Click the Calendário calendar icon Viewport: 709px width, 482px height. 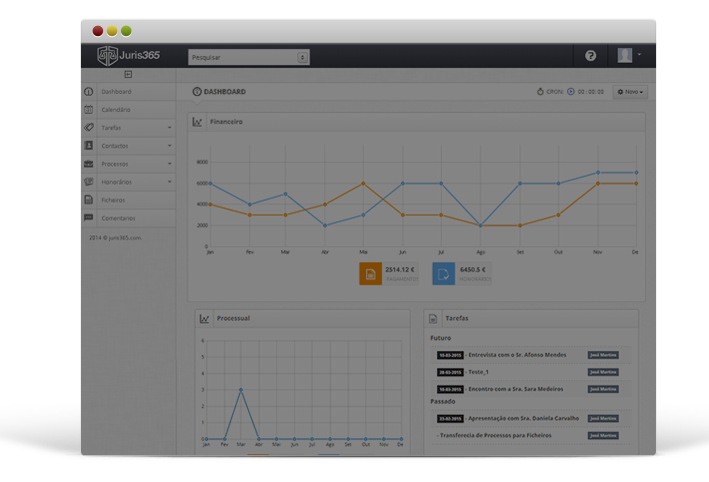(x=89, y=110)
